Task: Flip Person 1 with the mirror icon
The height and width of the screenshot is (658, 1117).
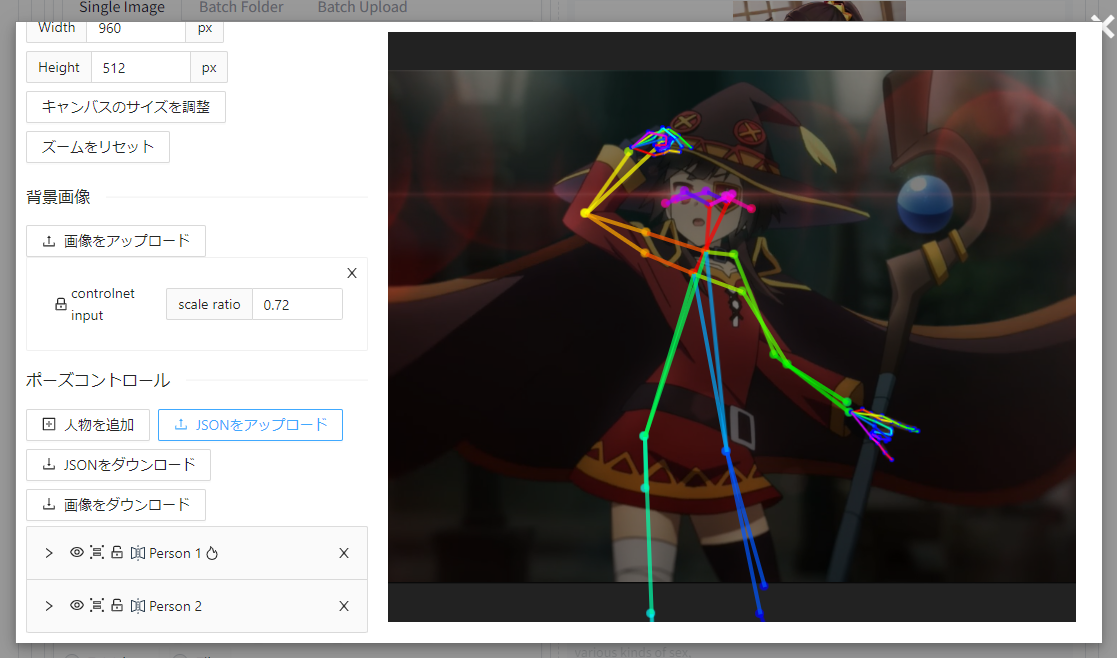Action: [137, 553]
